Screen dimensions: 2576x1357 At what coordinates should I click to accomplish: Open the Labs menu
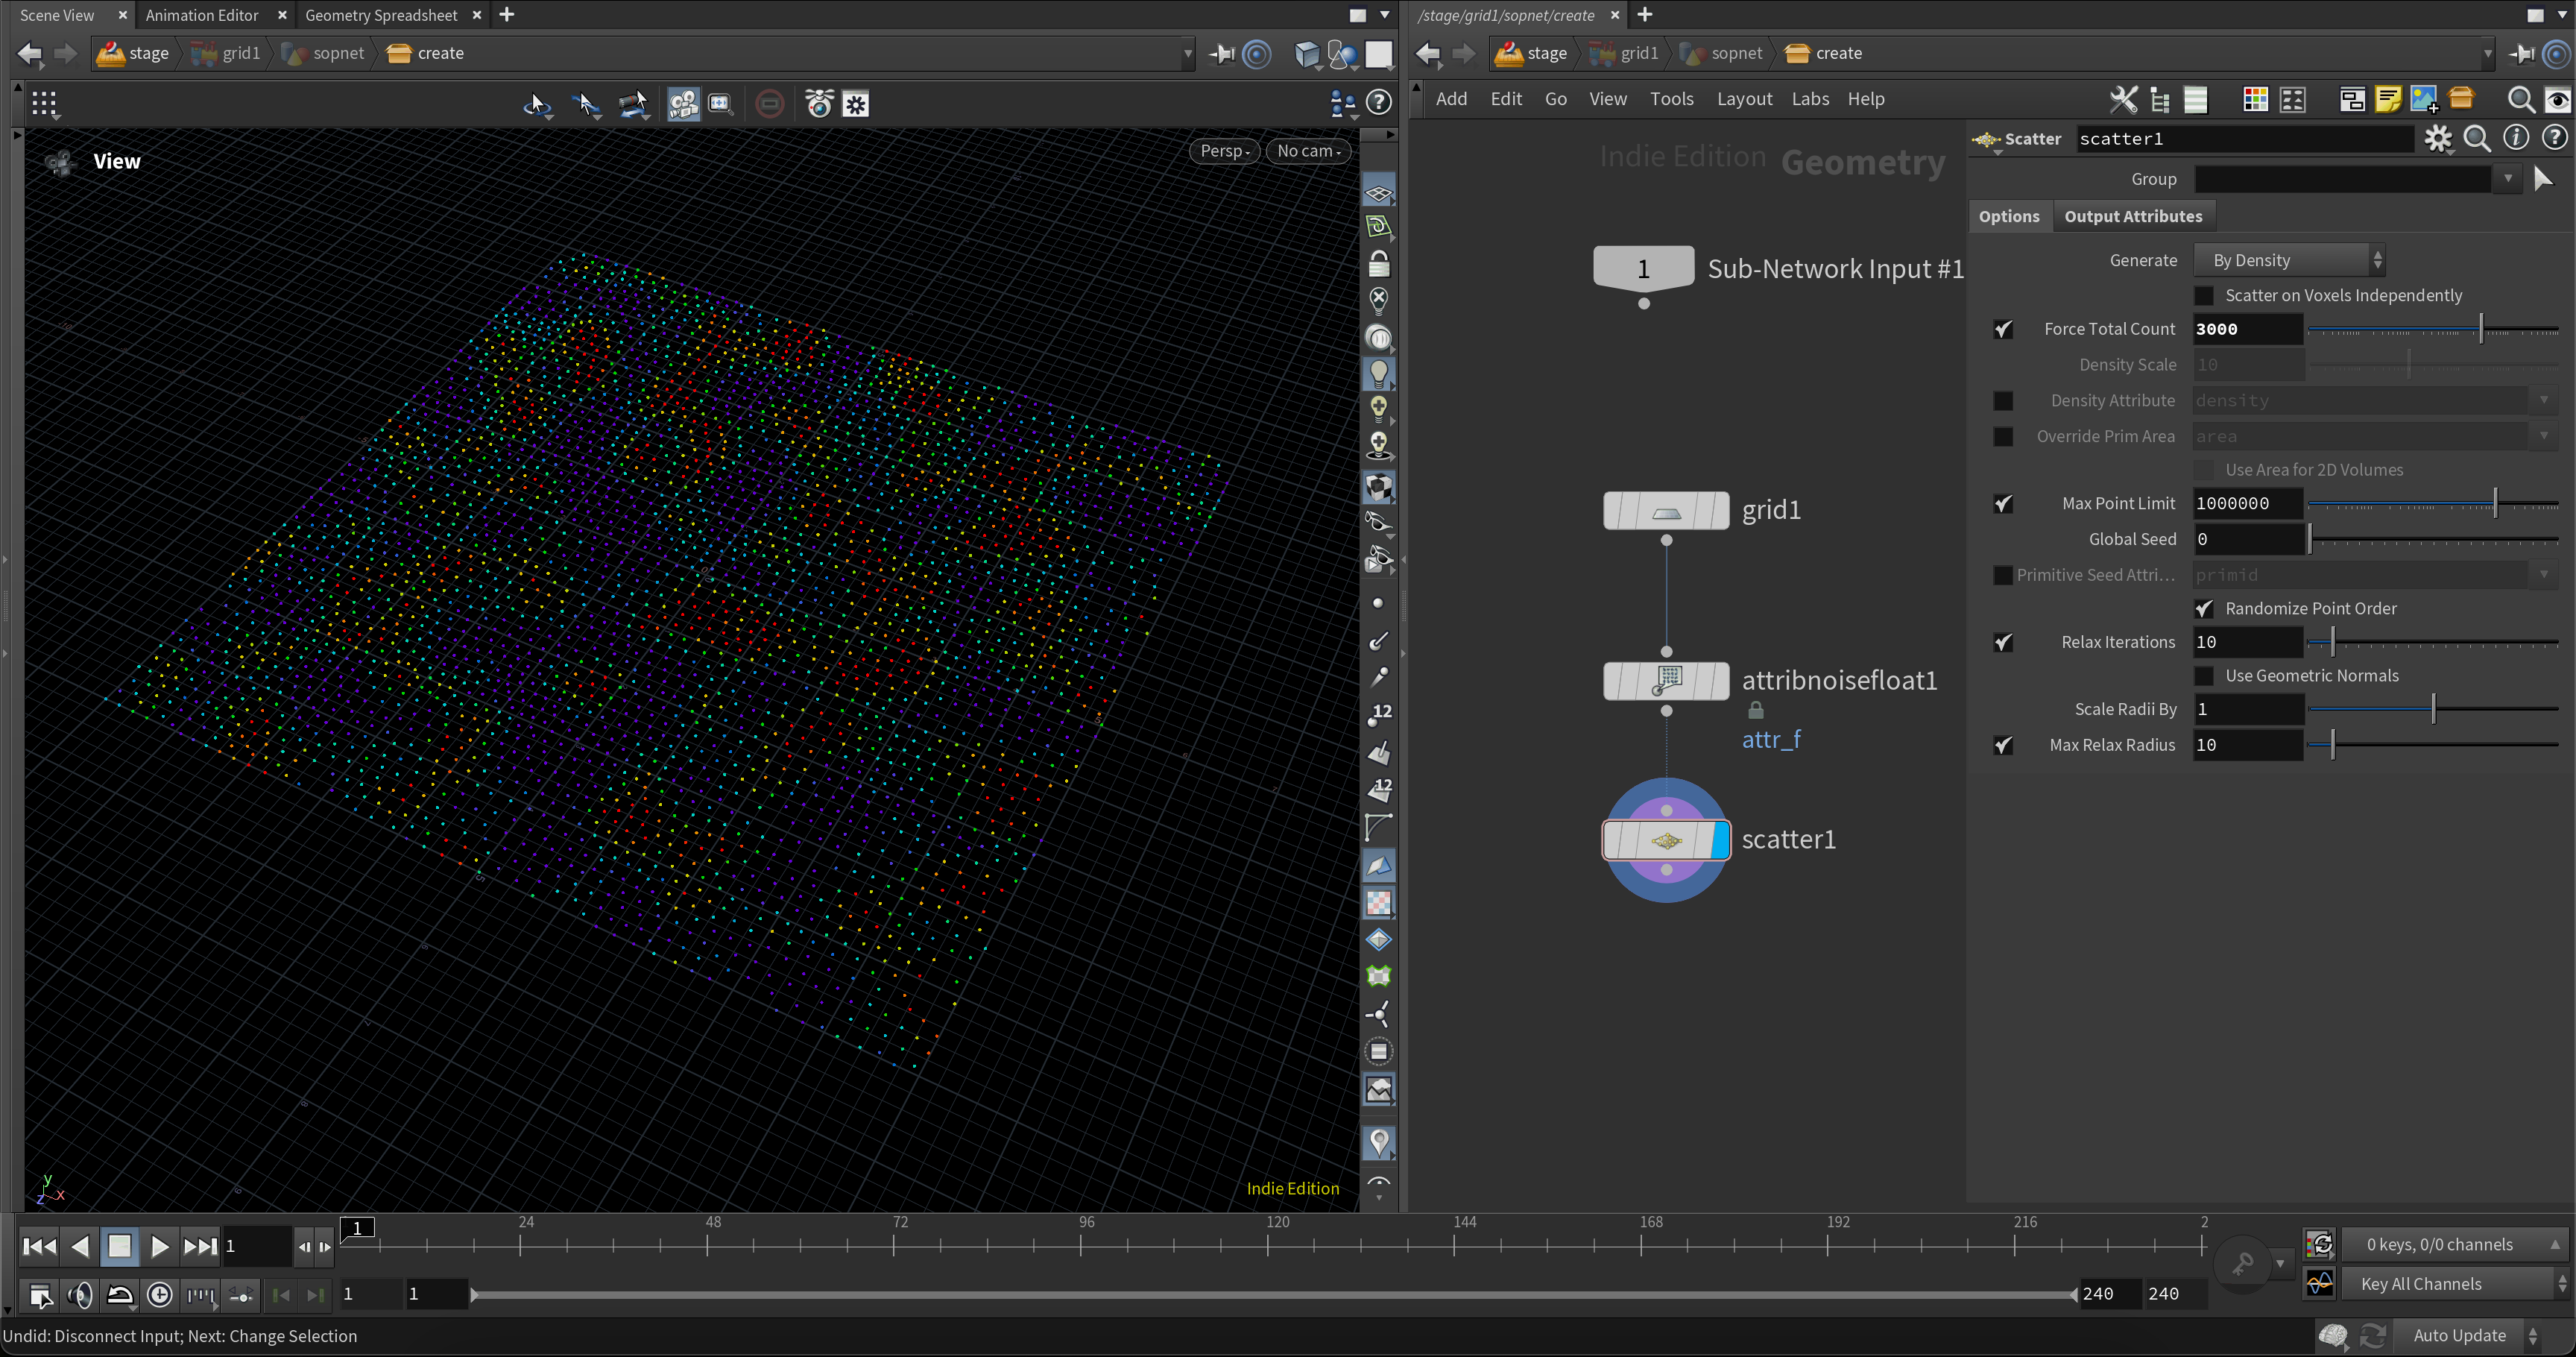[x=1809, y=99]
